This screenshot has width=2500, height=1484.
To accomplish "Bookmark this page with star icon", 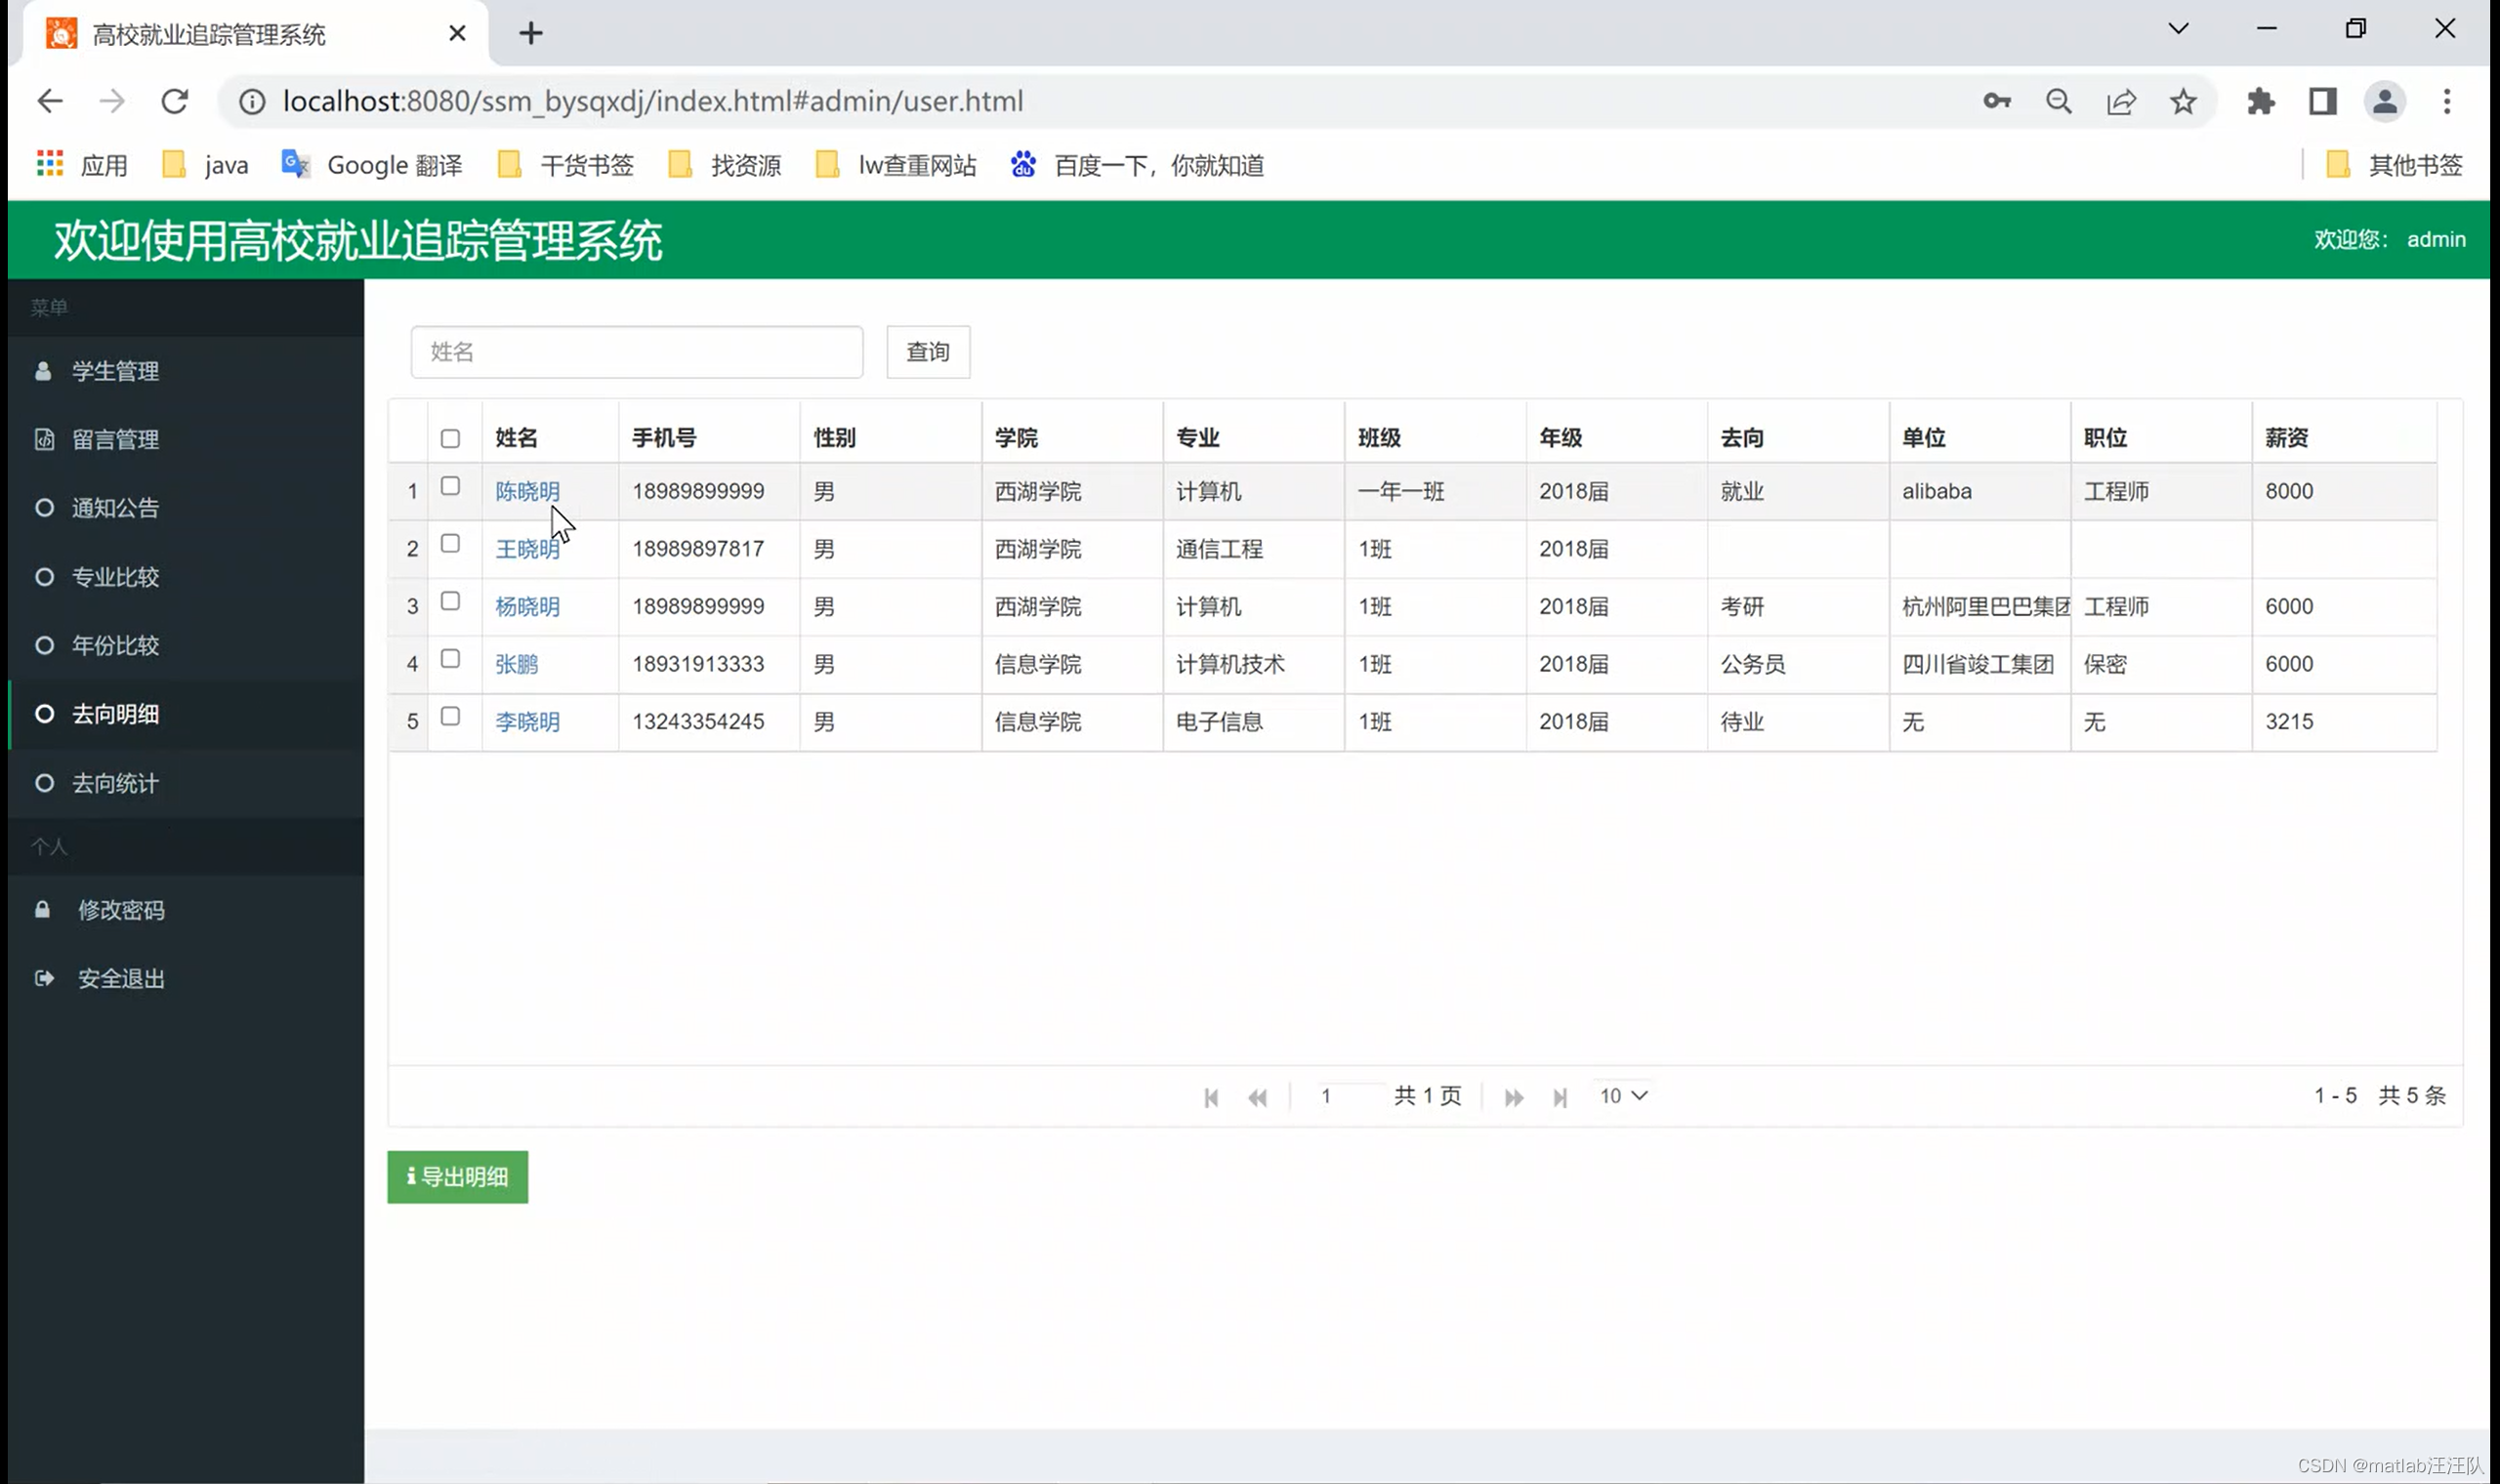I will [2183, 101].
